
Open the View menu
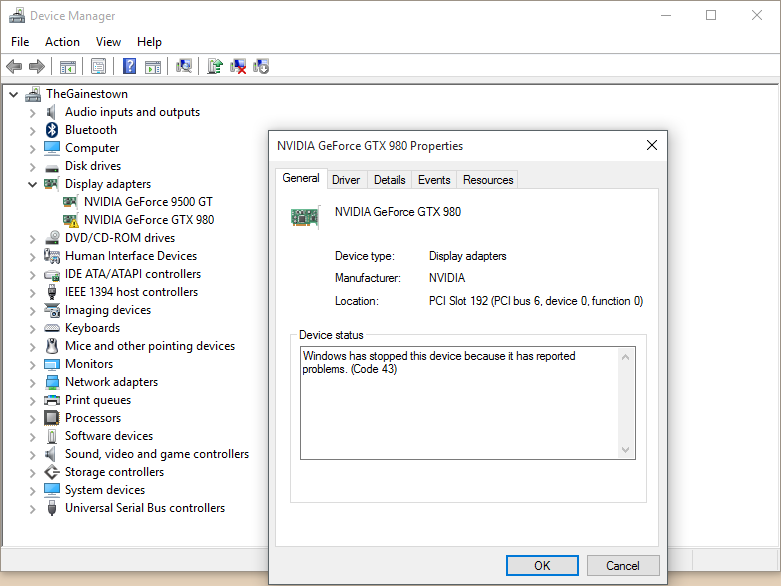pos(108,42)
